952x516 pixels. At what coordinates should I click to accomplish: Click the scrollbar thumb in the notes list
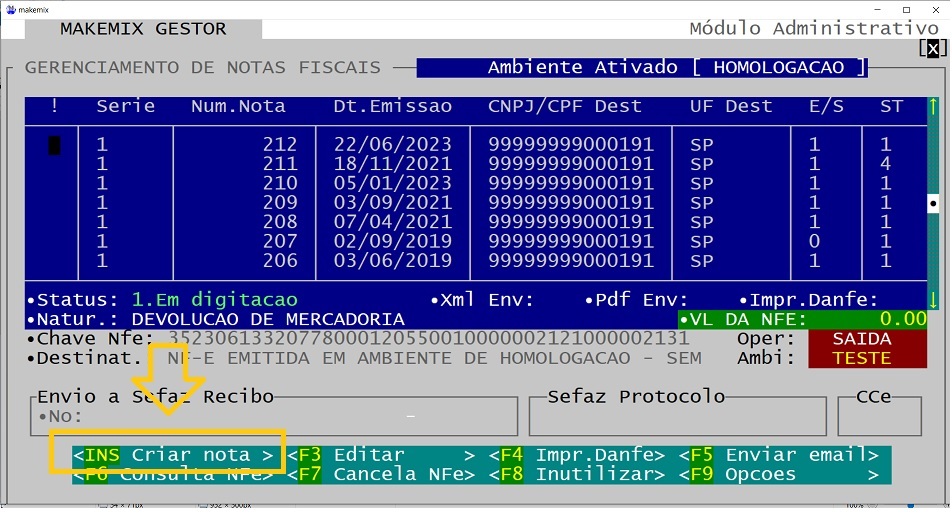point(933,203)
